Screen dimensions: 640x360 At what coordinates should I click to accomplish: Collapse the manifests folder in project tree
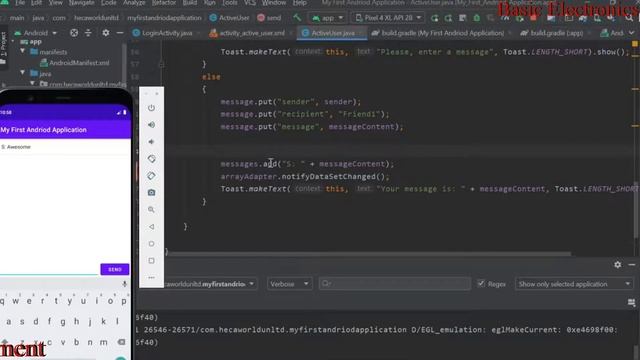pos(23,51)
